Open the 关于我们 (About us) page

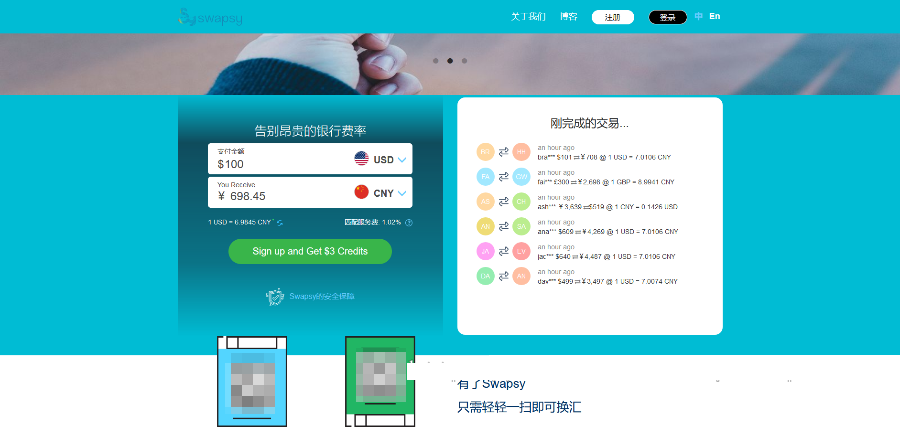pyautogui.click(x=528, y=17)
